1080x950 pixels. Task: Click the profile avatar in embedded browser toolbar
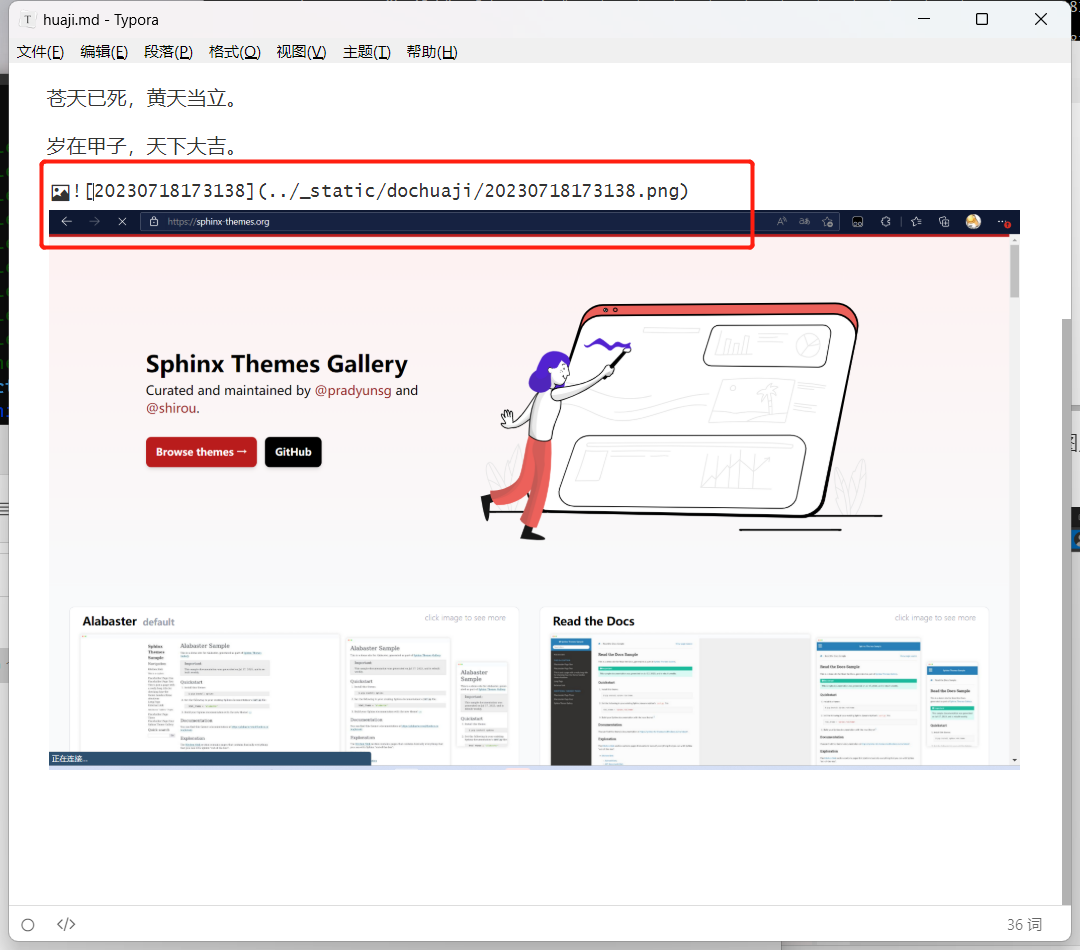973,221
